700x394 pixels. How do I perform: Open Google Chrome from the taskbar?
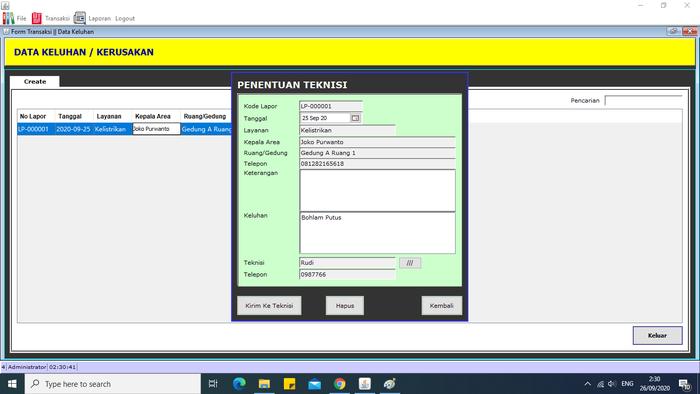pyautogui.click(x=340, y=384)
